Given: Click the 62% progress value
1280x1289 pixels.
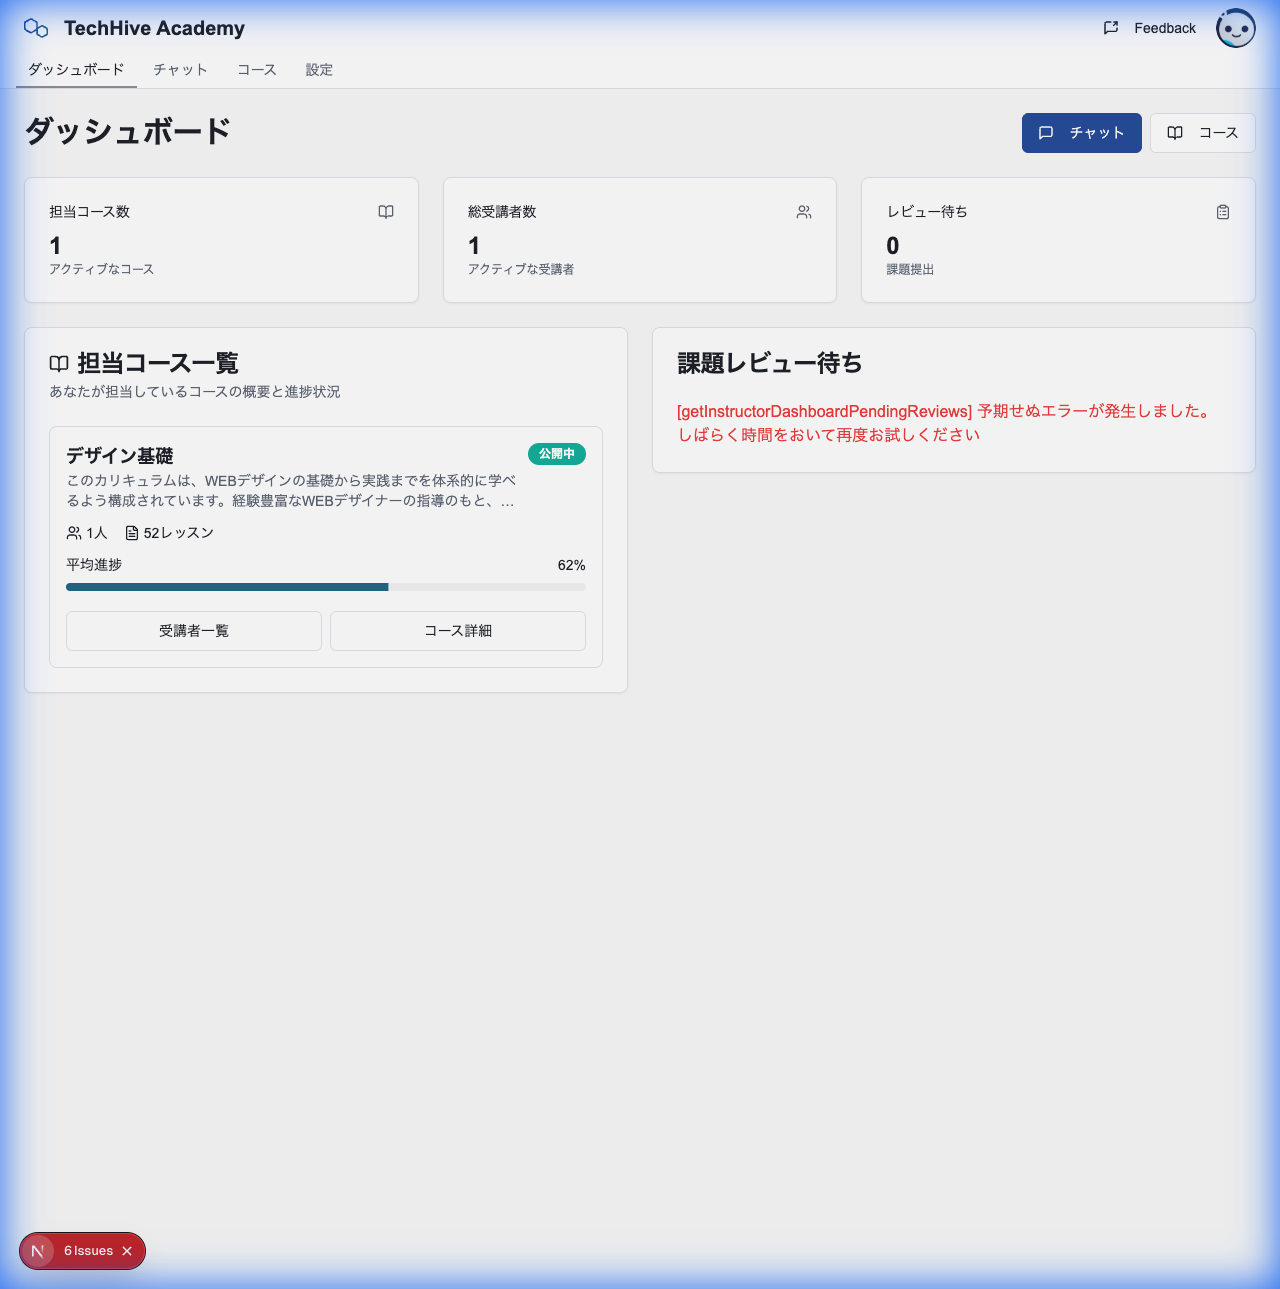Looking at the screenshot, I should pyautogui.click(x=572, y=565).
